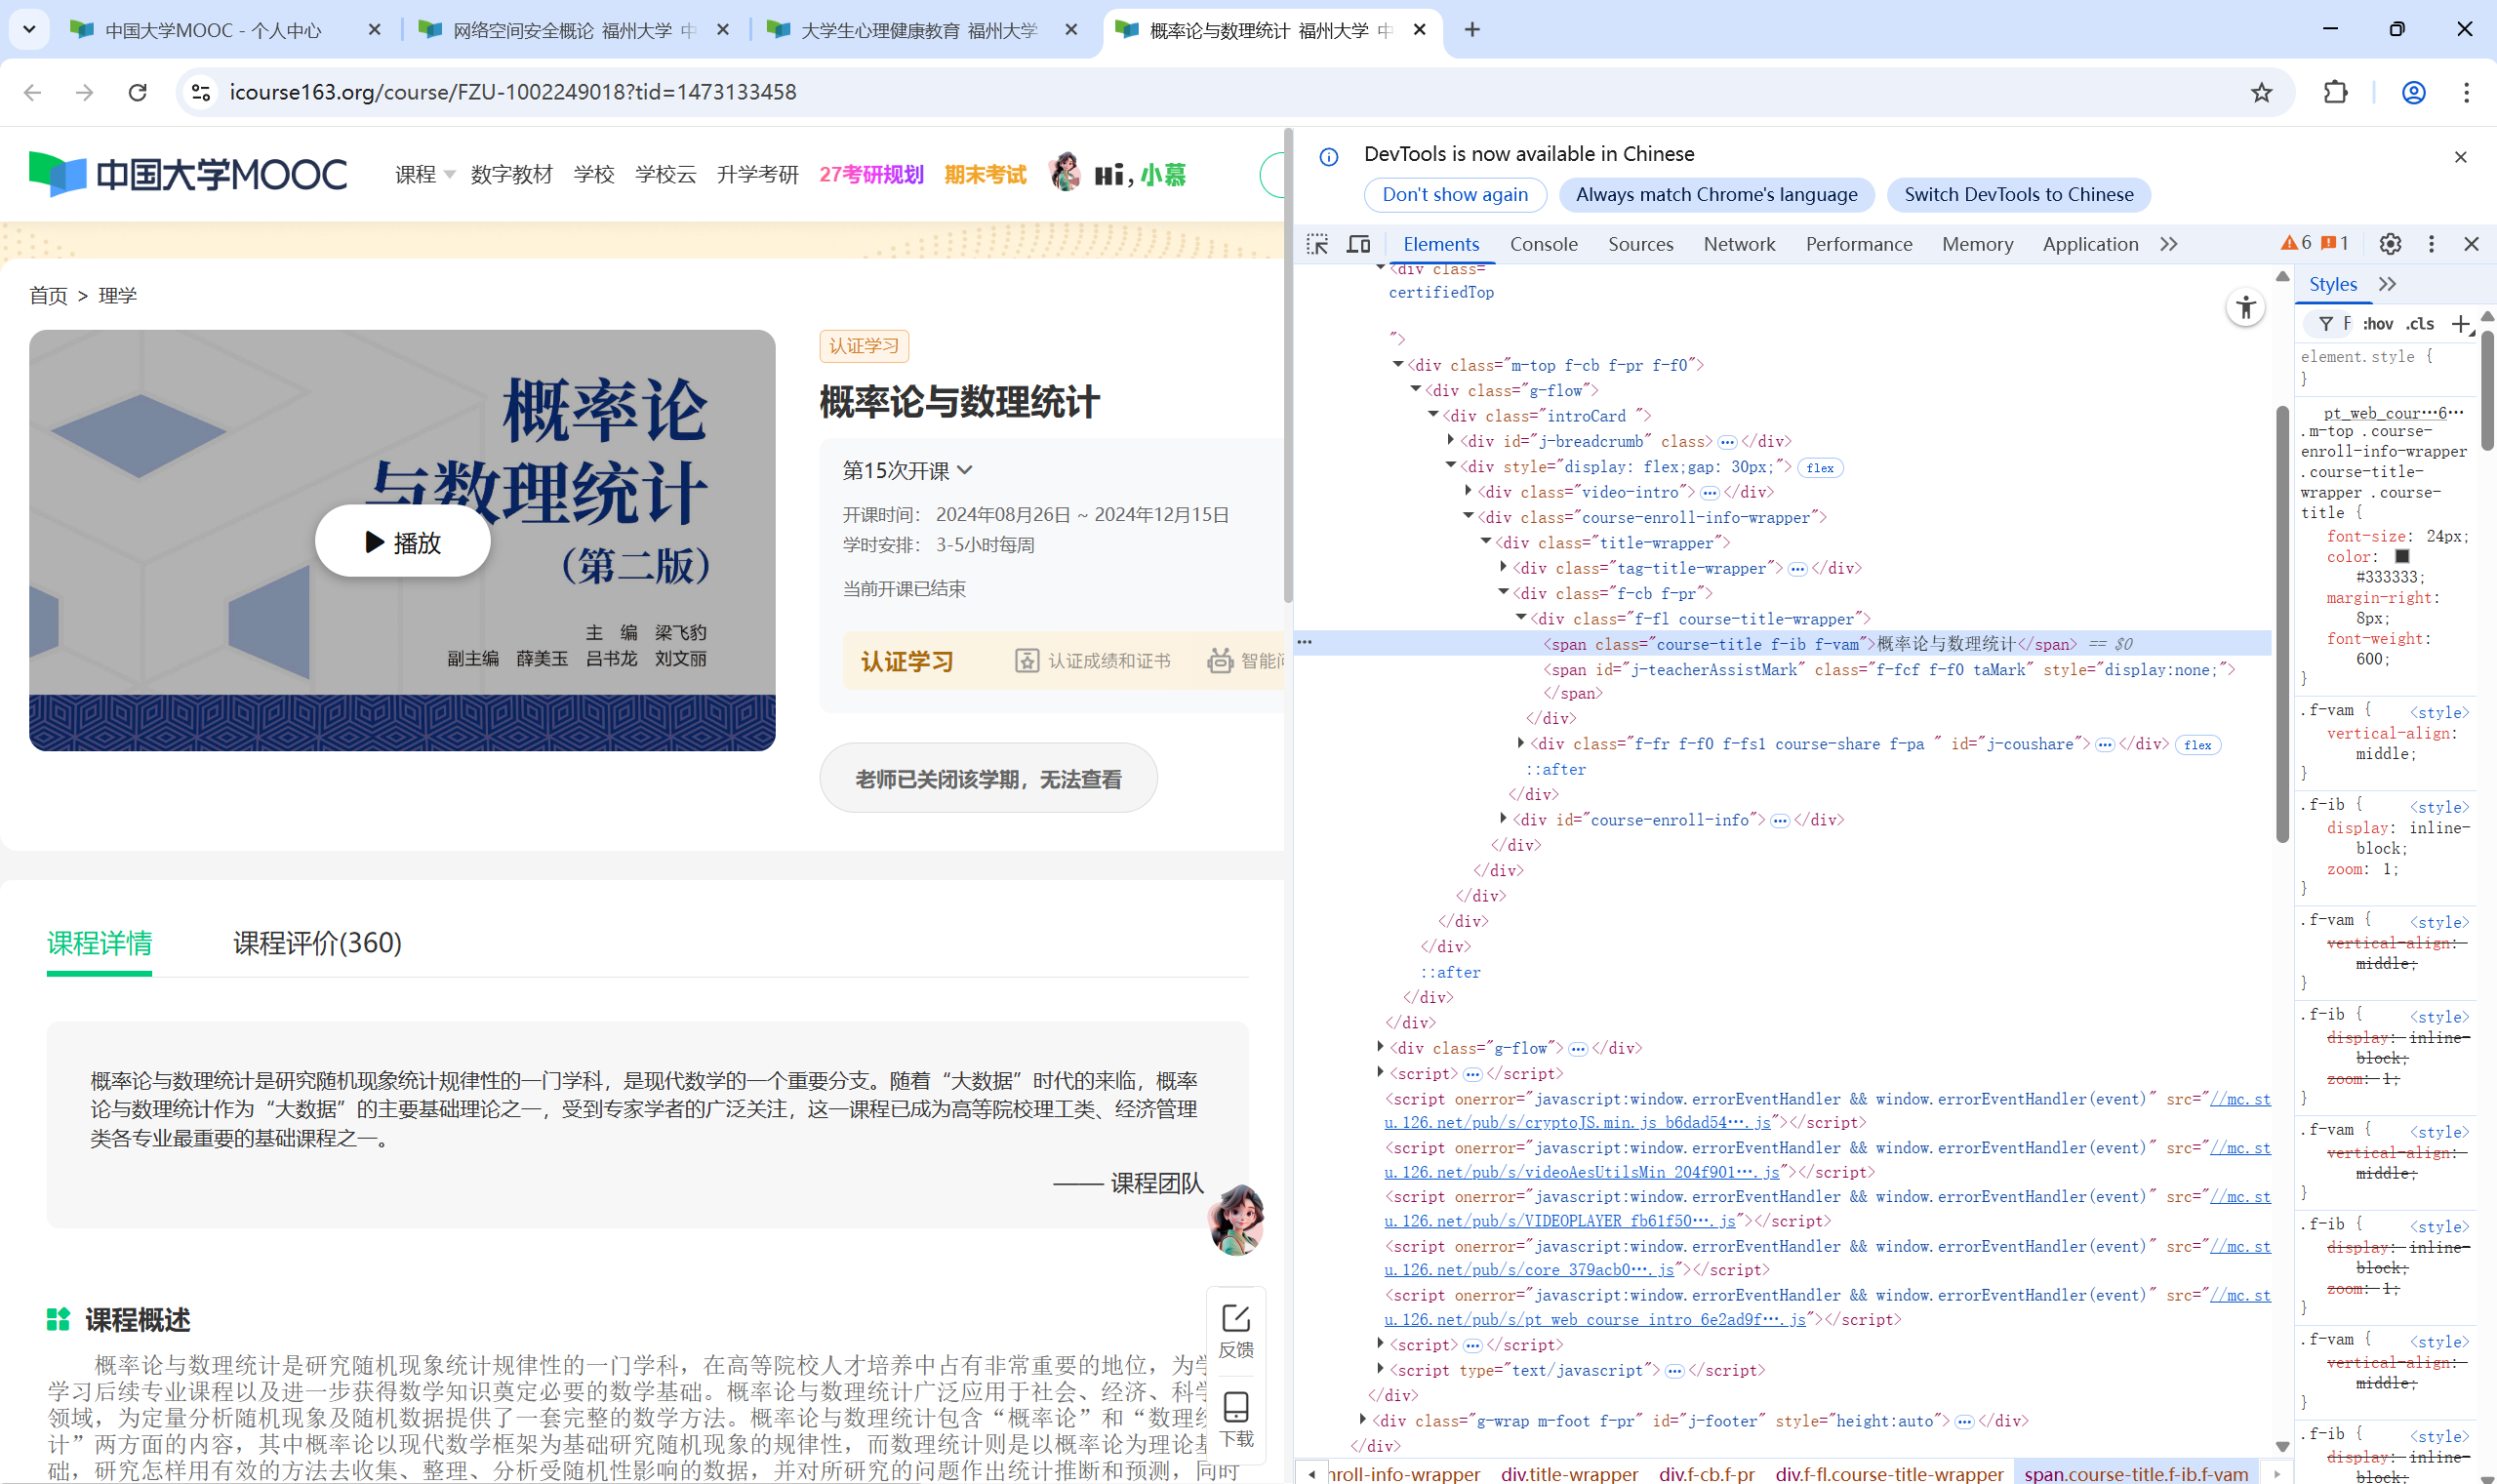The height and width of the screenshot is (1484, 2497).
Task: Click the Don't show again button
Action: (x=1454, y=195)
